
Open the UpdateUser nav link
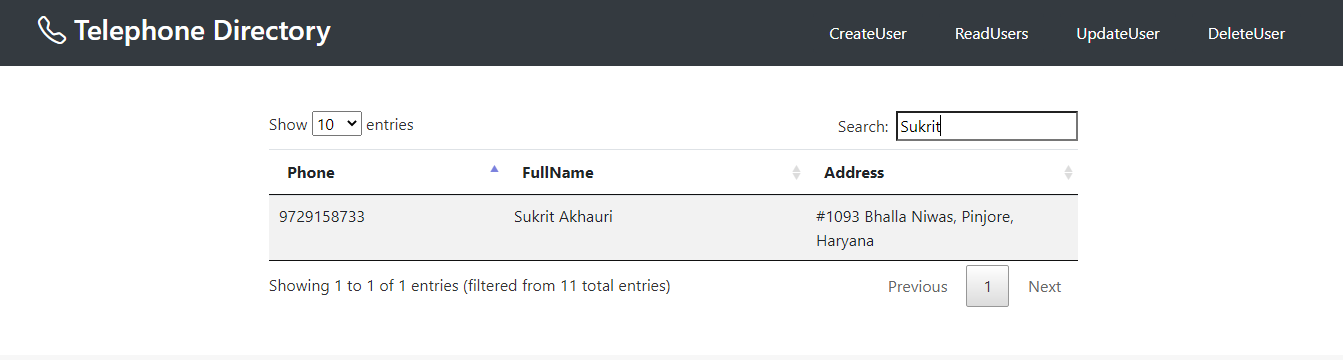pyautogui.click(x=1118, y=33)
